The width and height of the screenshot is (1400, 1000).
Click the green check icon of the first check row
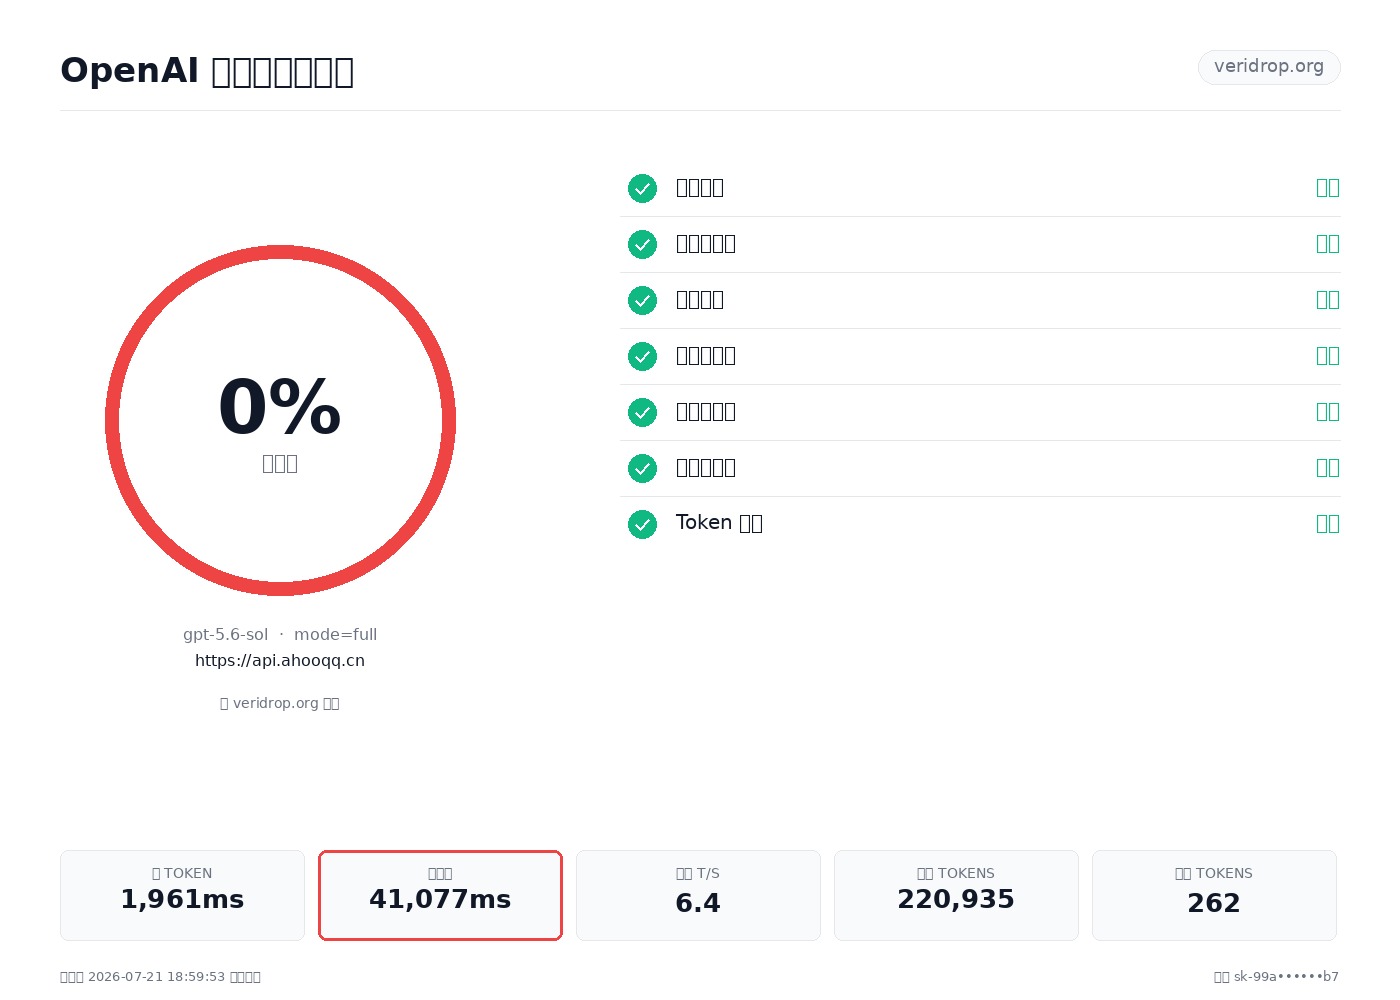pos(642,188)
